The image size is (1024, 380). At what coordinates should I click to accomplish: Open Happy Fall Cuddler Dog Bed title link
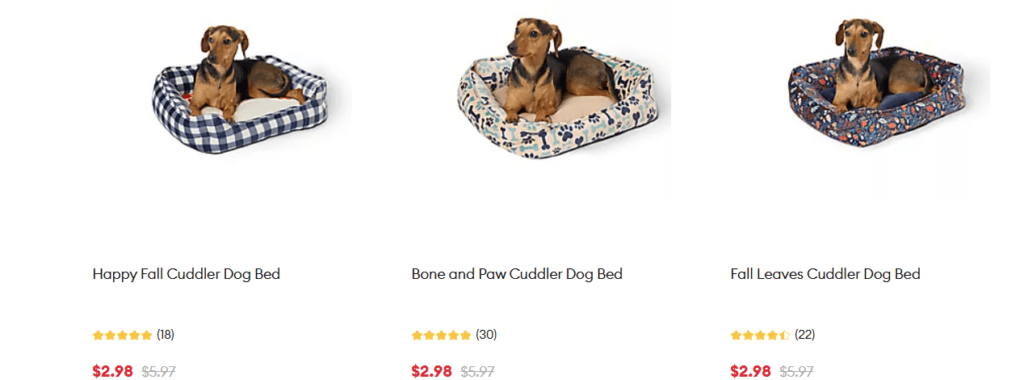click(186, 274)
